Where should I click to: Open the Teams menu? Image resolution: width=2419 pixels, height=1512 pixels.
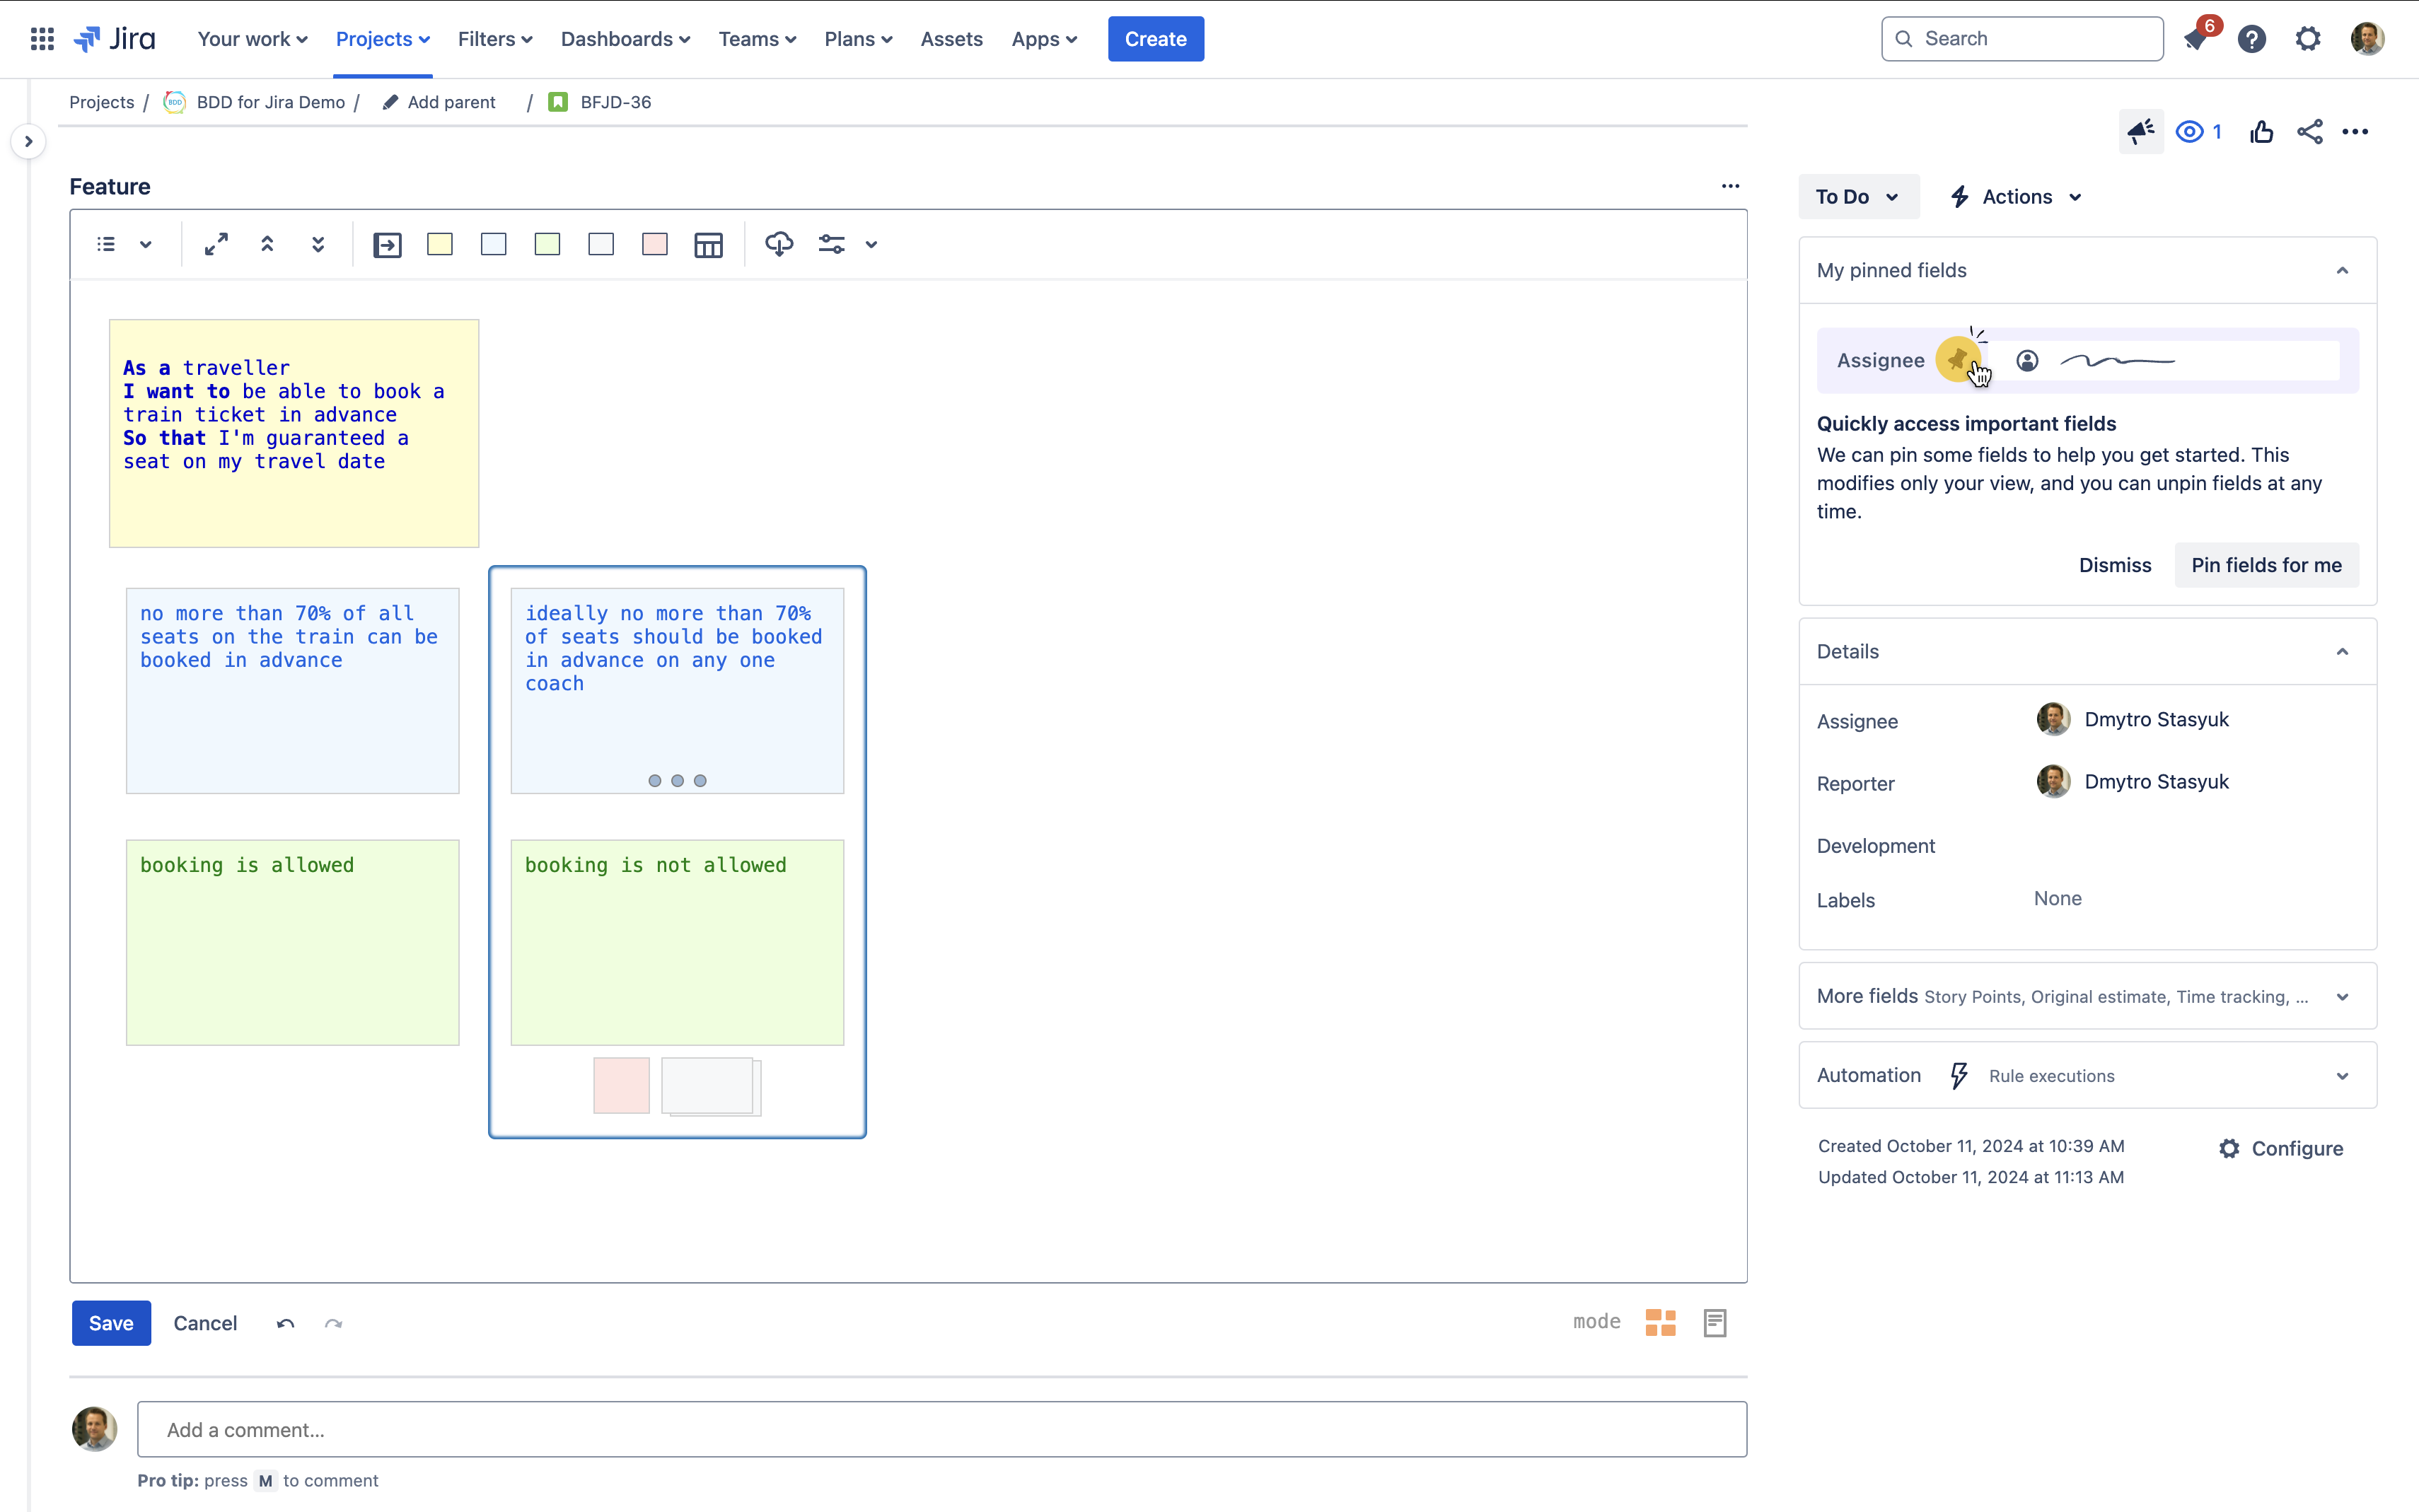pyautogui.click(x=757, y=39)
